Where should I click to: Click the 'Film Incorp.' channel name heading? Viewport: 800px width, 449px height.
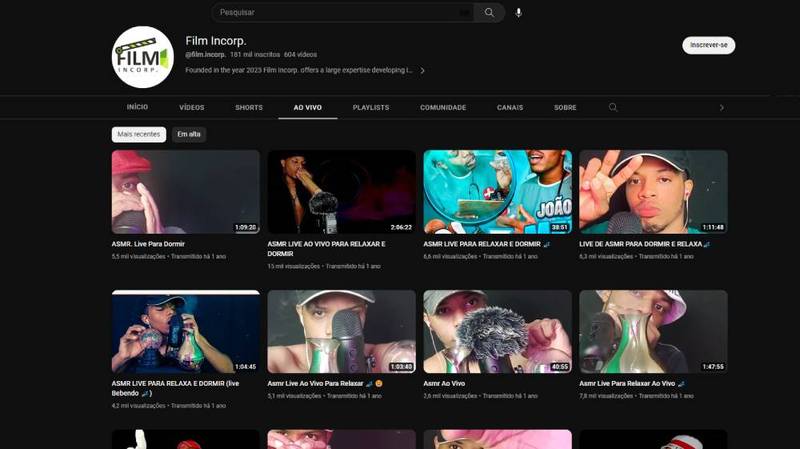(216, 41)
